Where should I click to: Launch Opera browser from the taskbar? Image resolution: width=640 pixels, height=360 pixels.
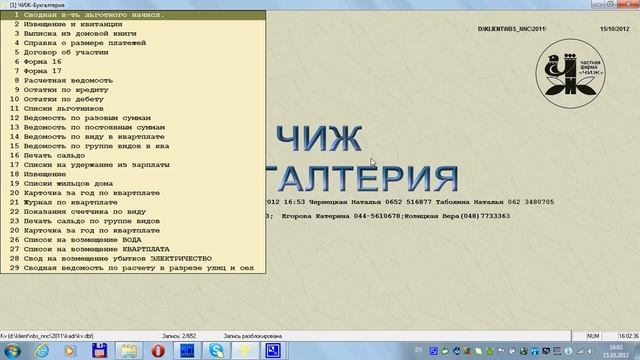pos(158,351)
